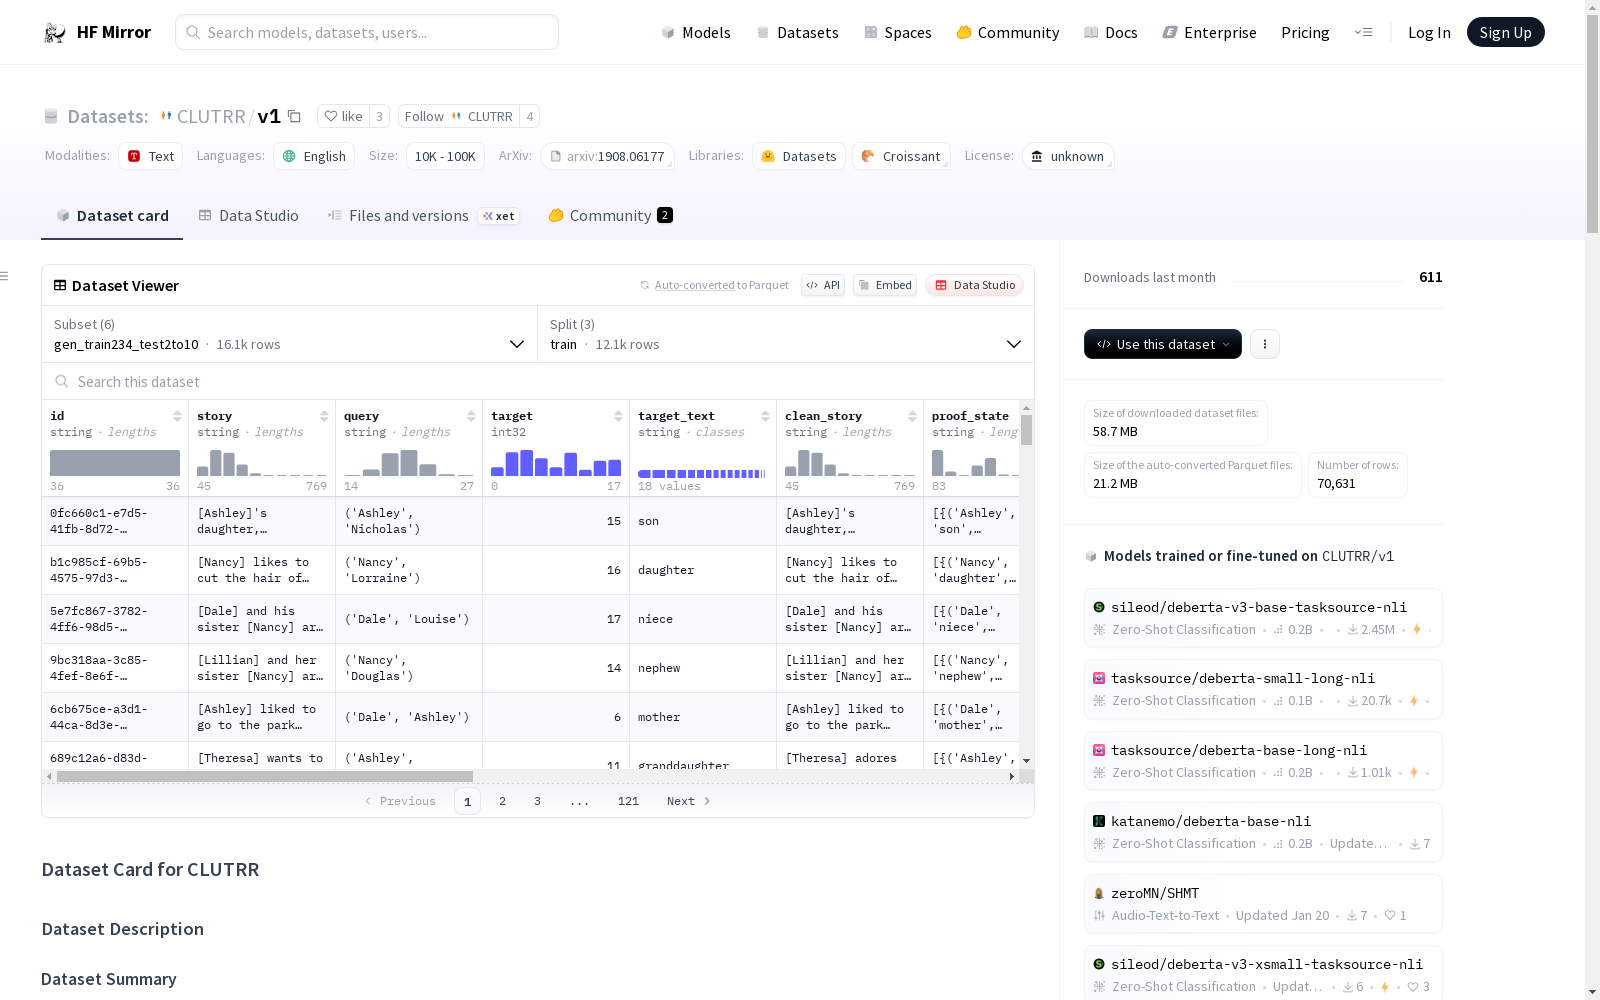Click the Log In link
This screenshot has width=1600, height=1000.
pyautogui.click(x=1429, y=33)
